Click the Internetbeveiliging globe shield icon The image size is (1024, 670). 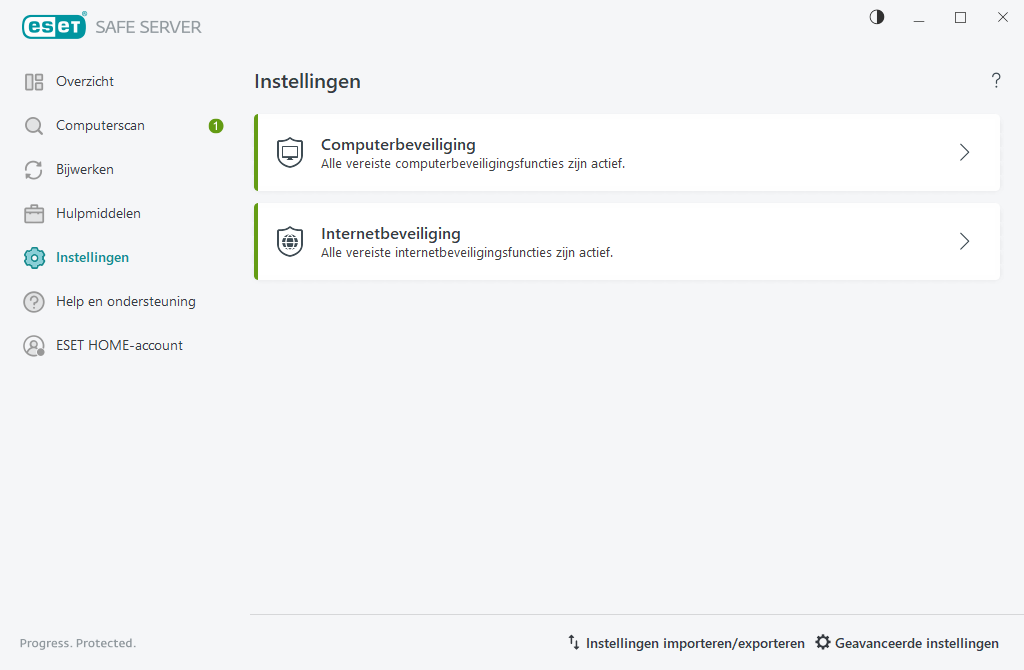pyautogui.click(x=289, y=241)
